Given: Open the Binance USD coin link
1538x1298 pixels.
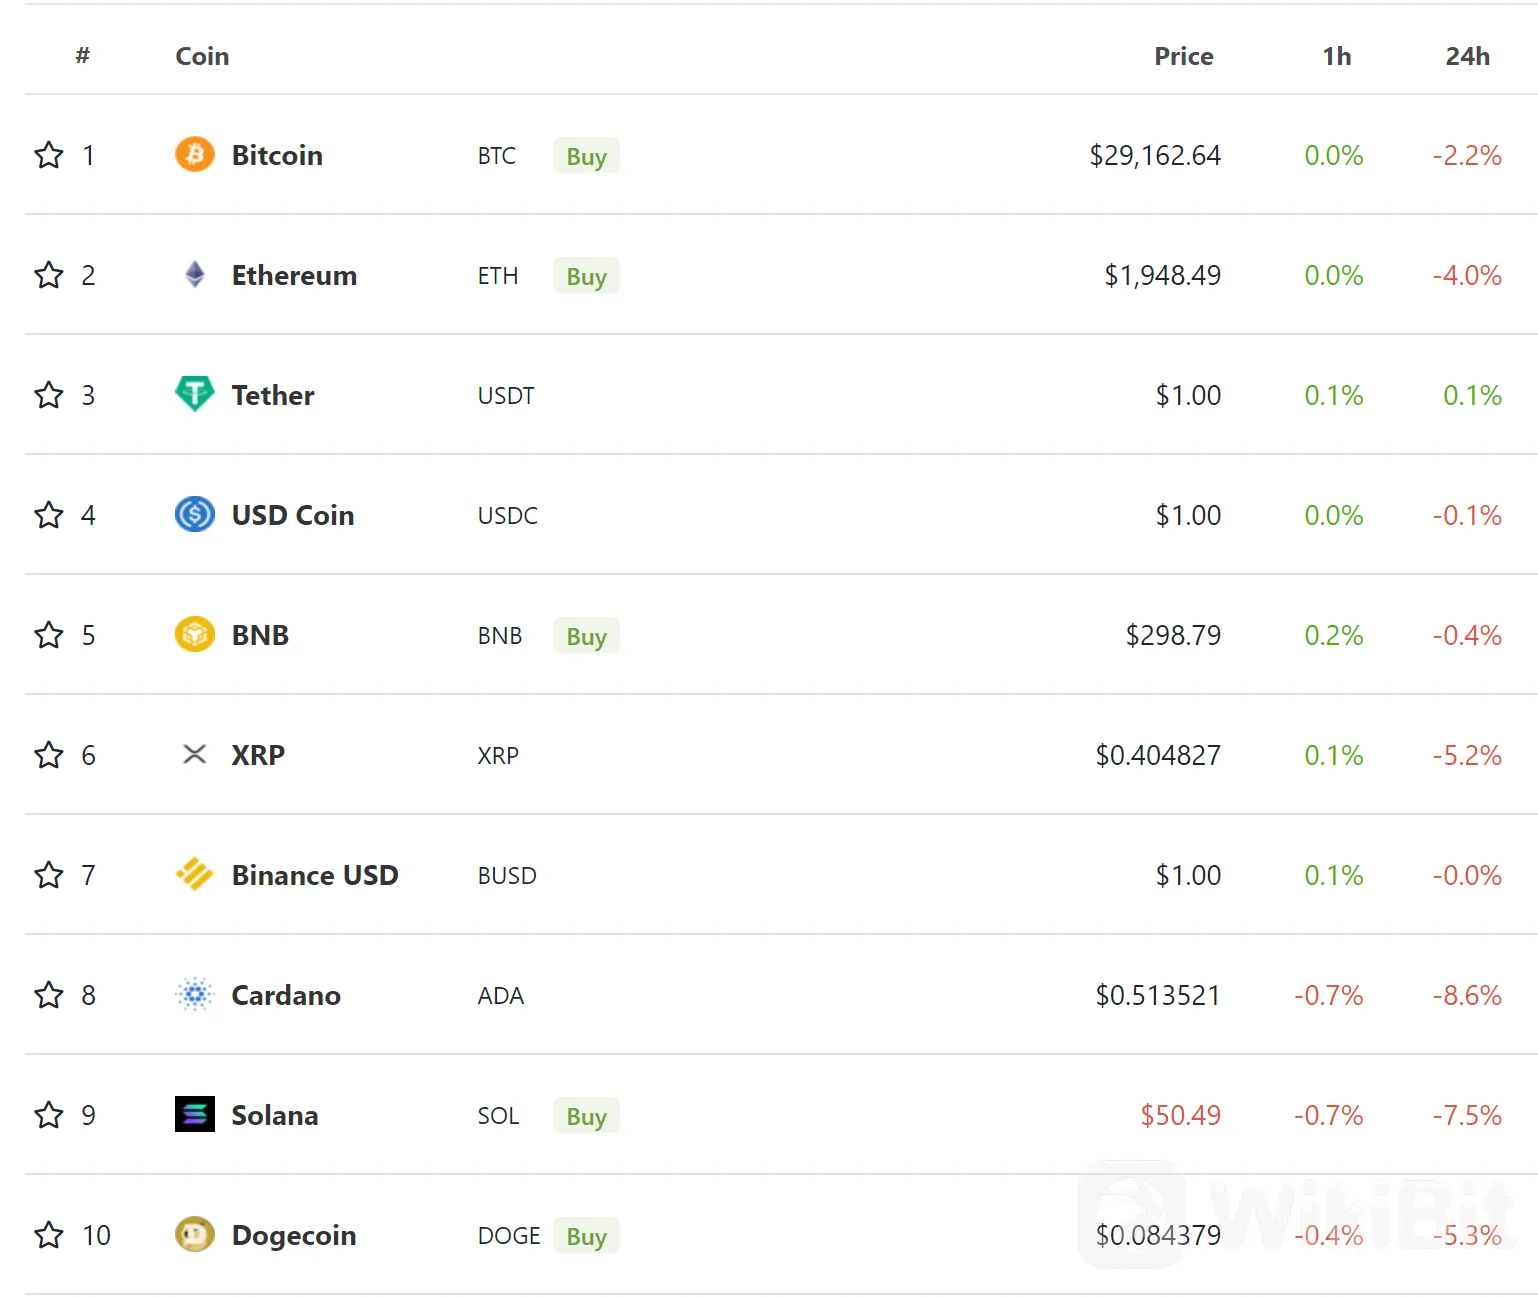Looking at the screenshot, I should point(314,875).
